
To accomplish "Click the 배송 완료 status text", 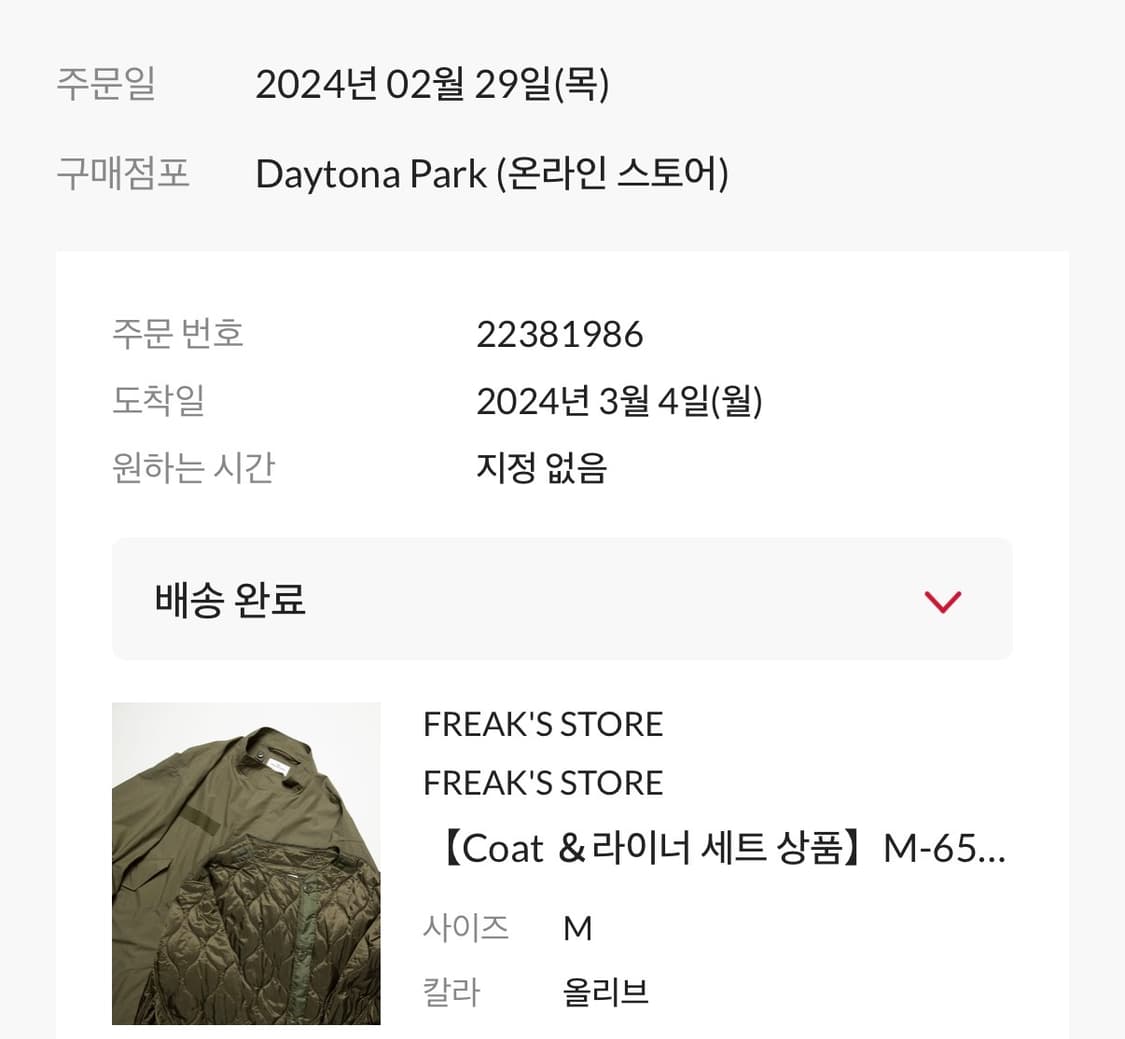I will click(230, 600).
